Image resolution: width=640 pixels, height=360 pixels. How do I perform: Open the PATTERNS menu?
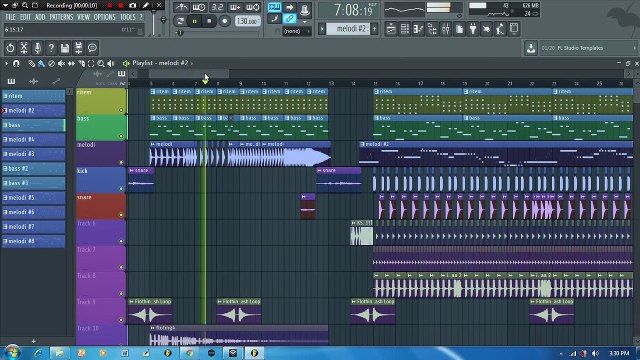coord(62,17)
